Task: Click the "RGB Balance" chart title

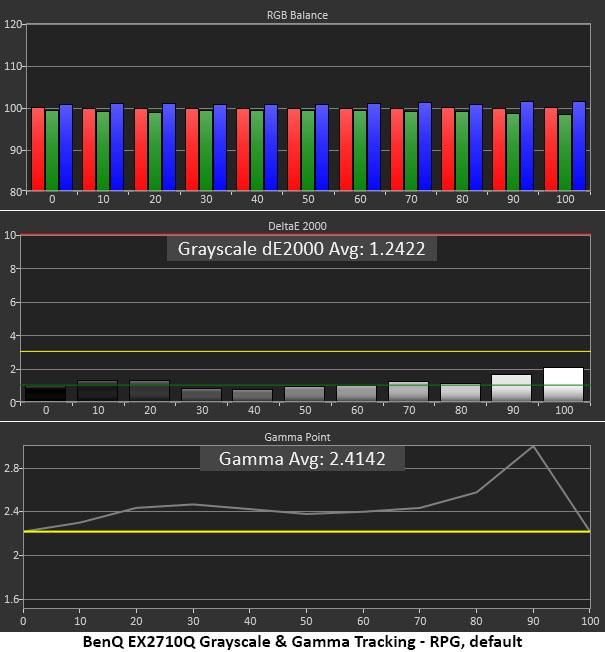Action: coord(297,15)
